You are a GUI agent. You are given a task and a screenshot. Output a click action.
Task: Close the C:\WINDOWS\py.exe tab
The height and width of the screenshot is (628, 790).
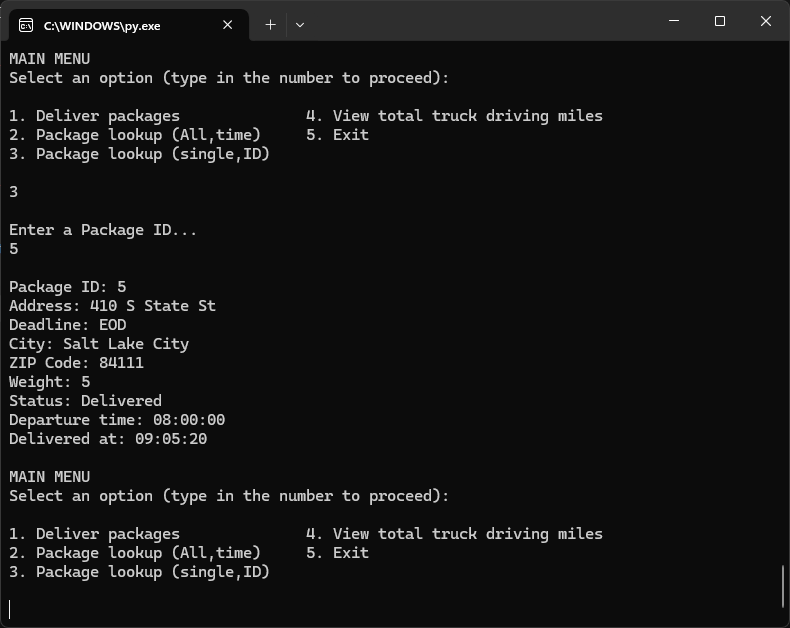(228, 25)
